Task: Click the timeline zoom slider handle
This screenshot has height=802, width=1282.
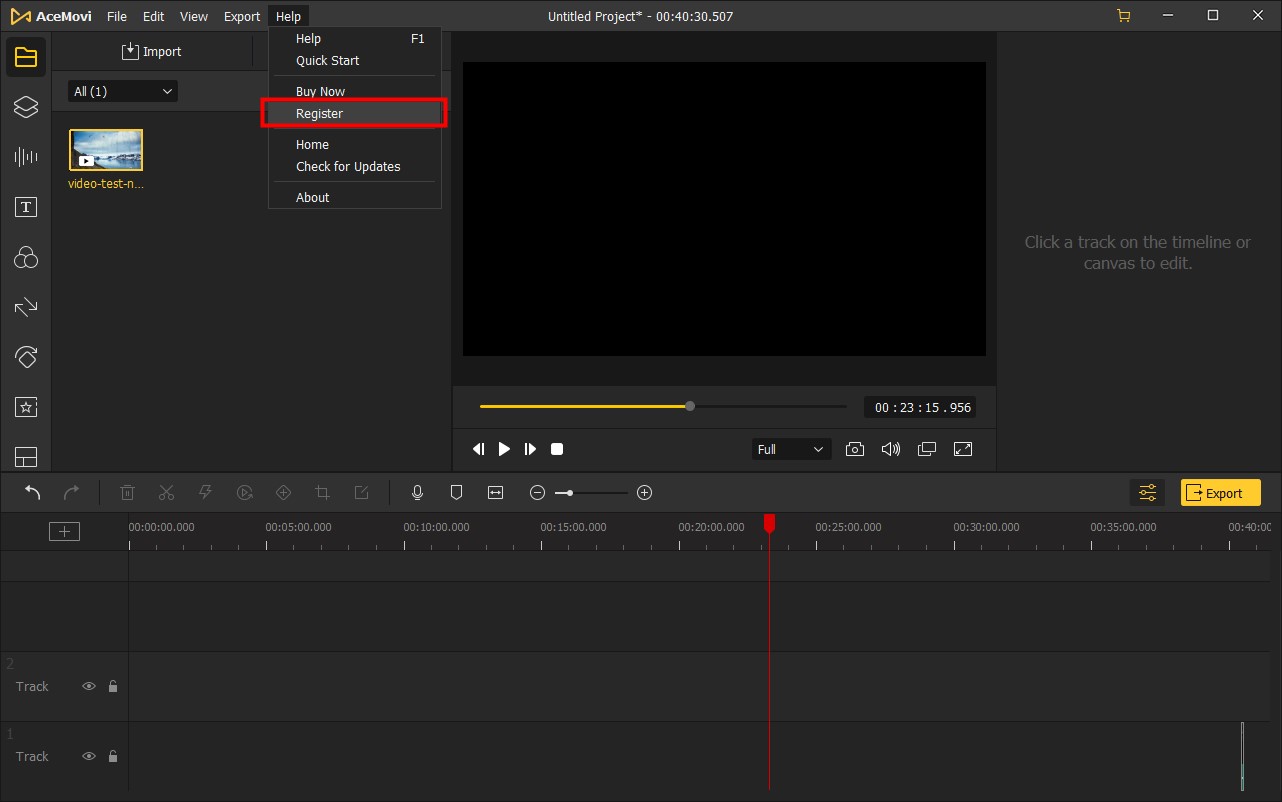Action: (x=569, y=493)
